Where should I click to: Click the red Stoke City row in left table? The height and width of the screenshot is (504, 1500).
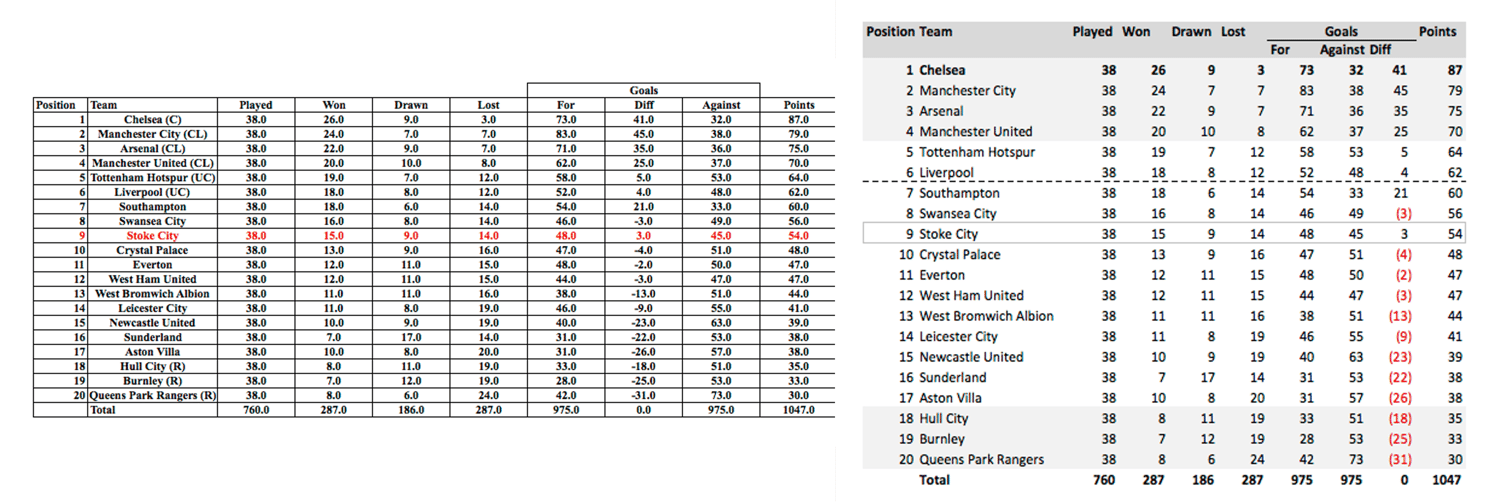(x=152, y=235)
